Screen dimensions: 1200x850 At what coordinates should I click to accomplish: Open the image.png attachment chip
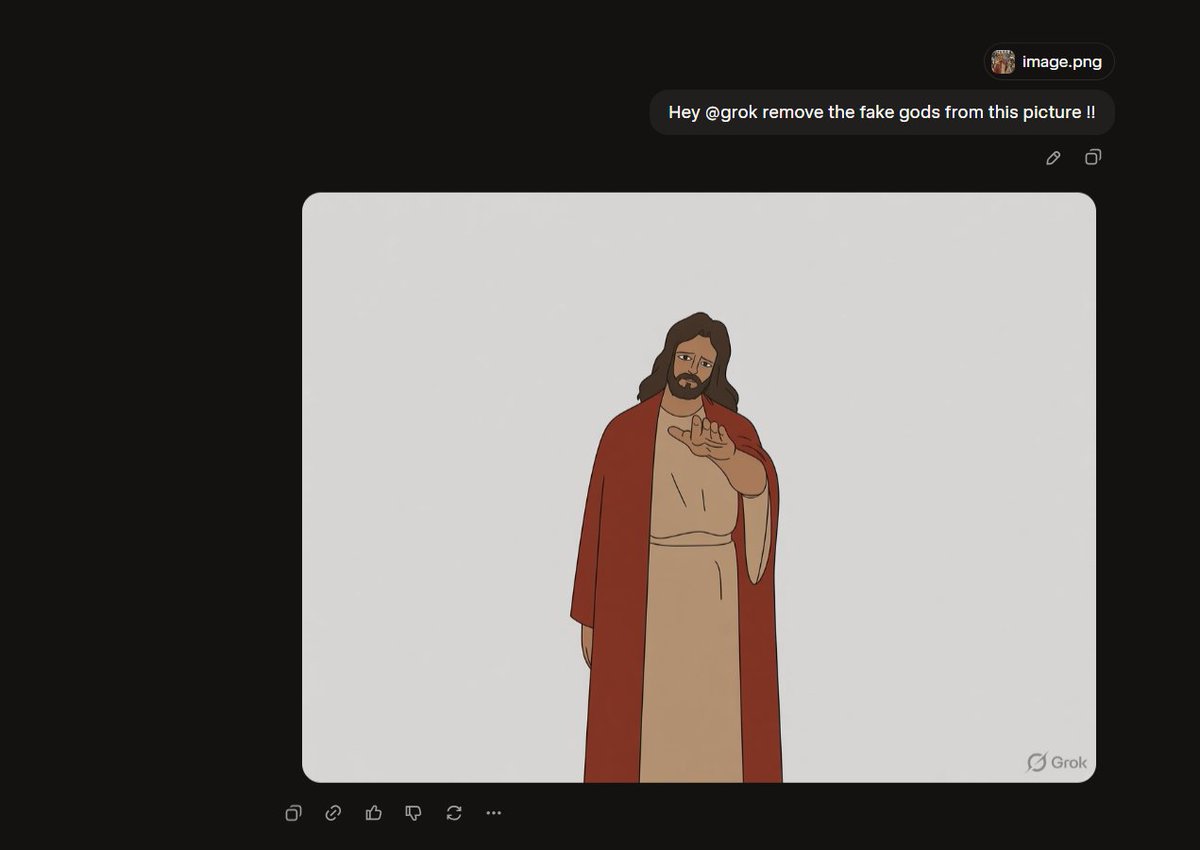tap(1049, 62)
